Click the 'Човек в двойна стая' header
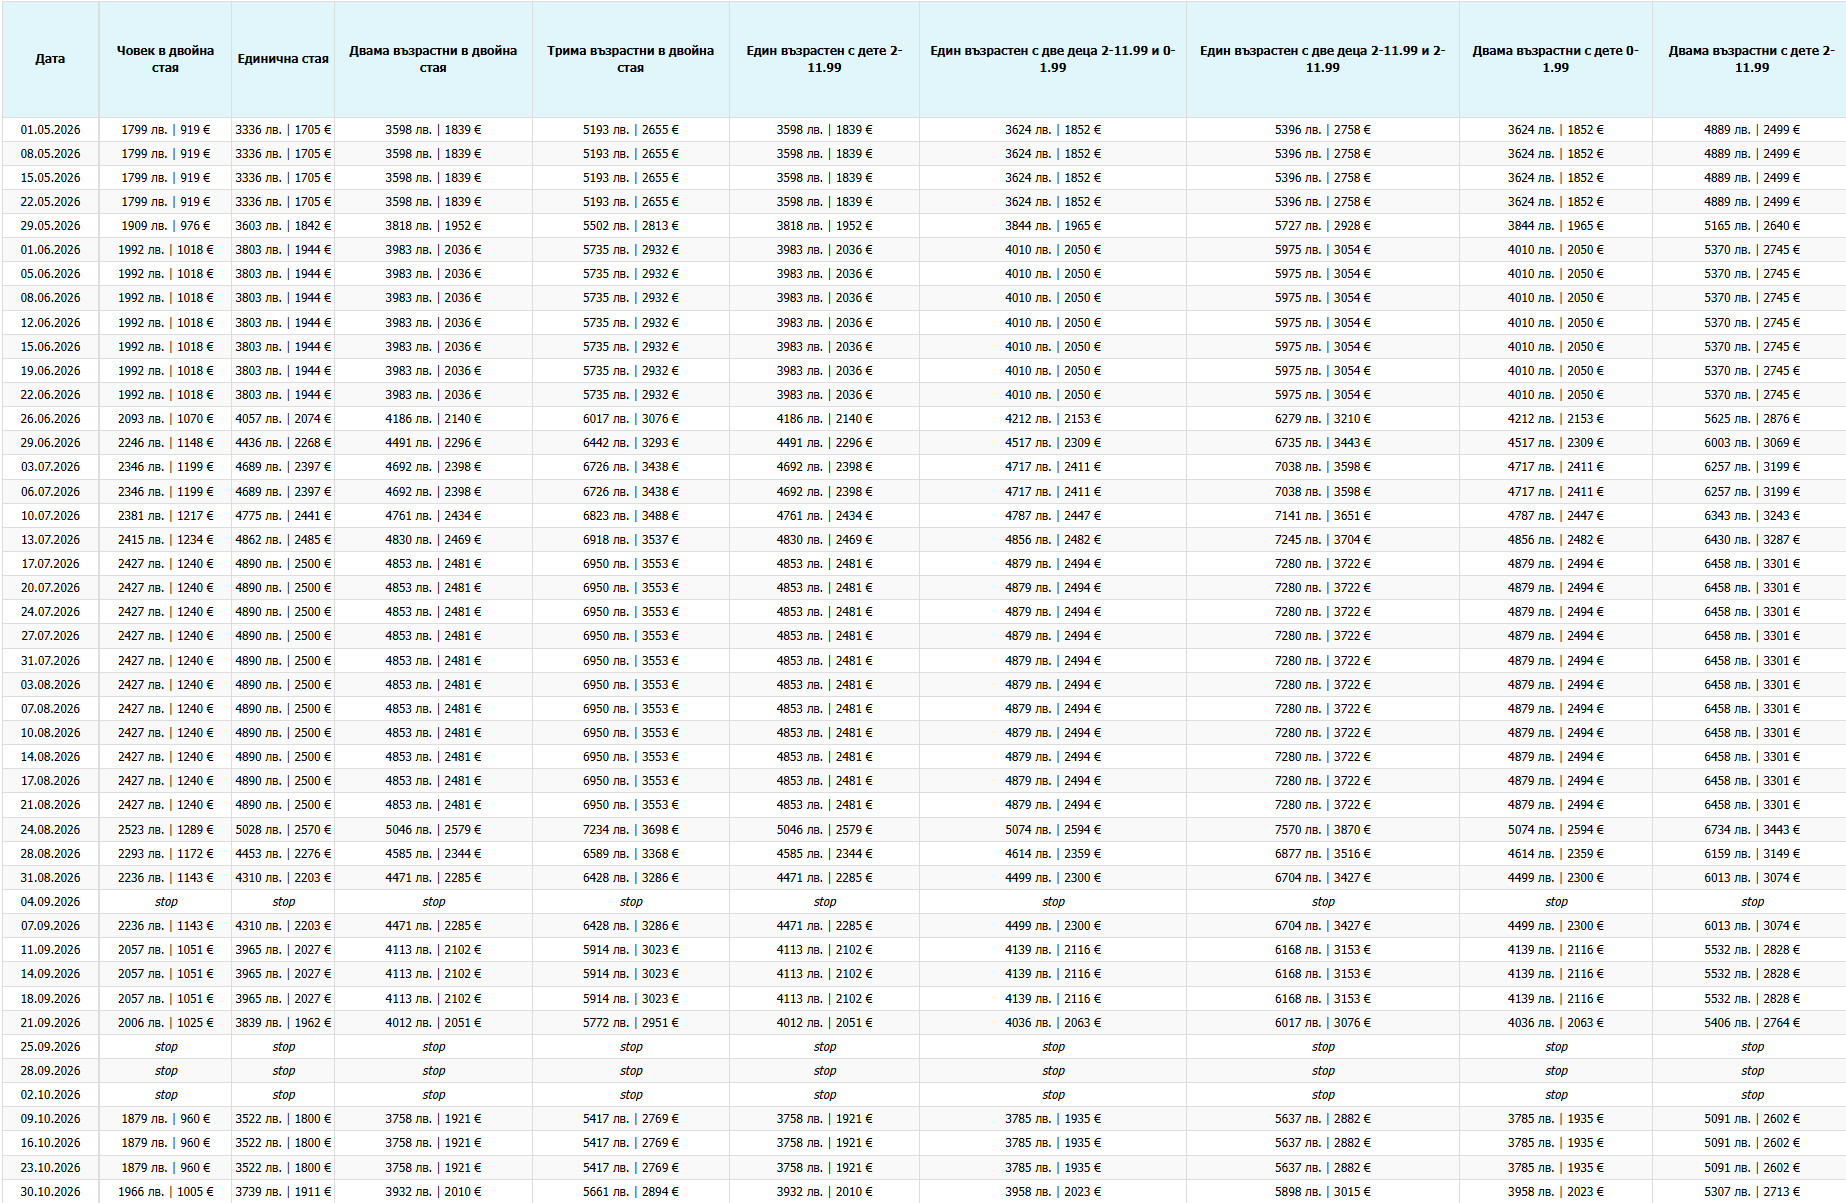The width and height of the screenshot is (1846, 1203). [165, 59]
